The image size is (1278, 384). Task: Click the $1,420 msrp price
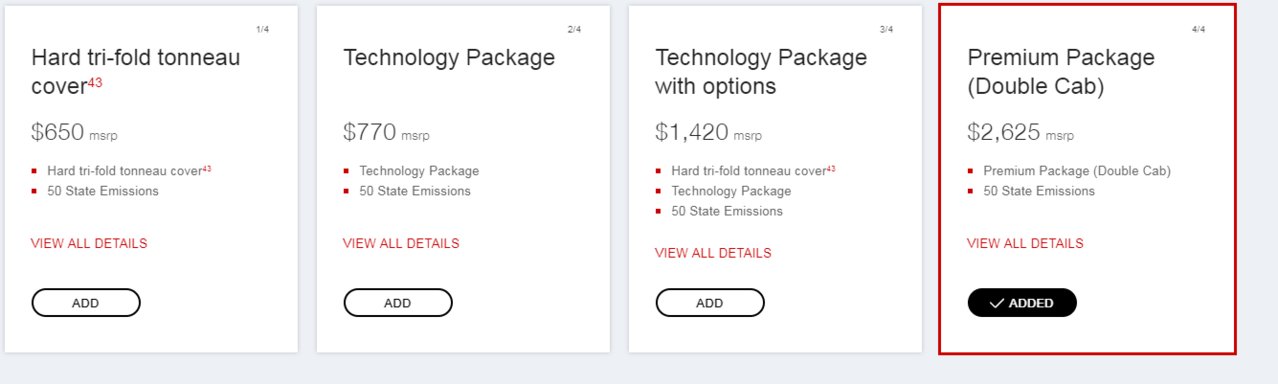click(709, 132)
